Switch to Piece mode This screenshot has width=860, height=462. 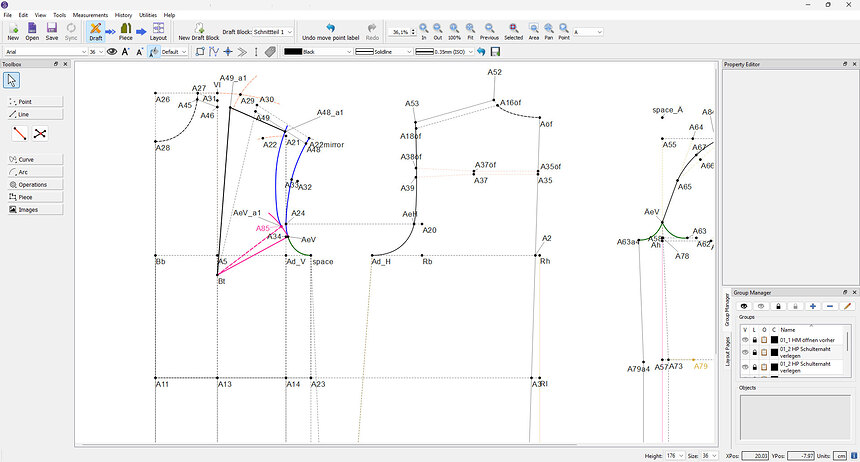click(x=126, y=31)
